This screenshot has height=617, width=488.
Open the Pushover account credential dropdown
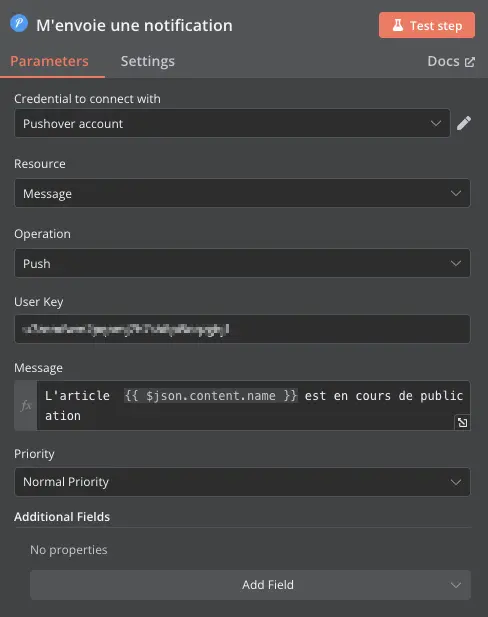232,123
